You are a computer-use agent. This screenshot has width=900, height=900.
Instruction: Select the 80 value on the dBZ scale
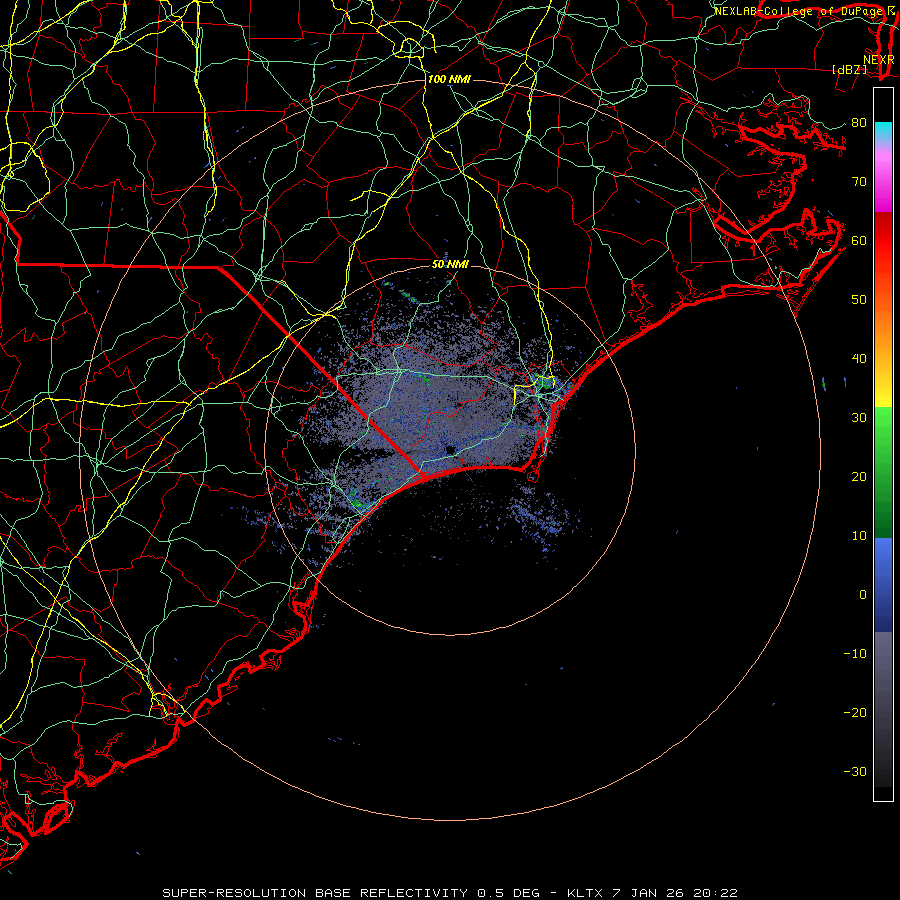[x=859, y=123]
